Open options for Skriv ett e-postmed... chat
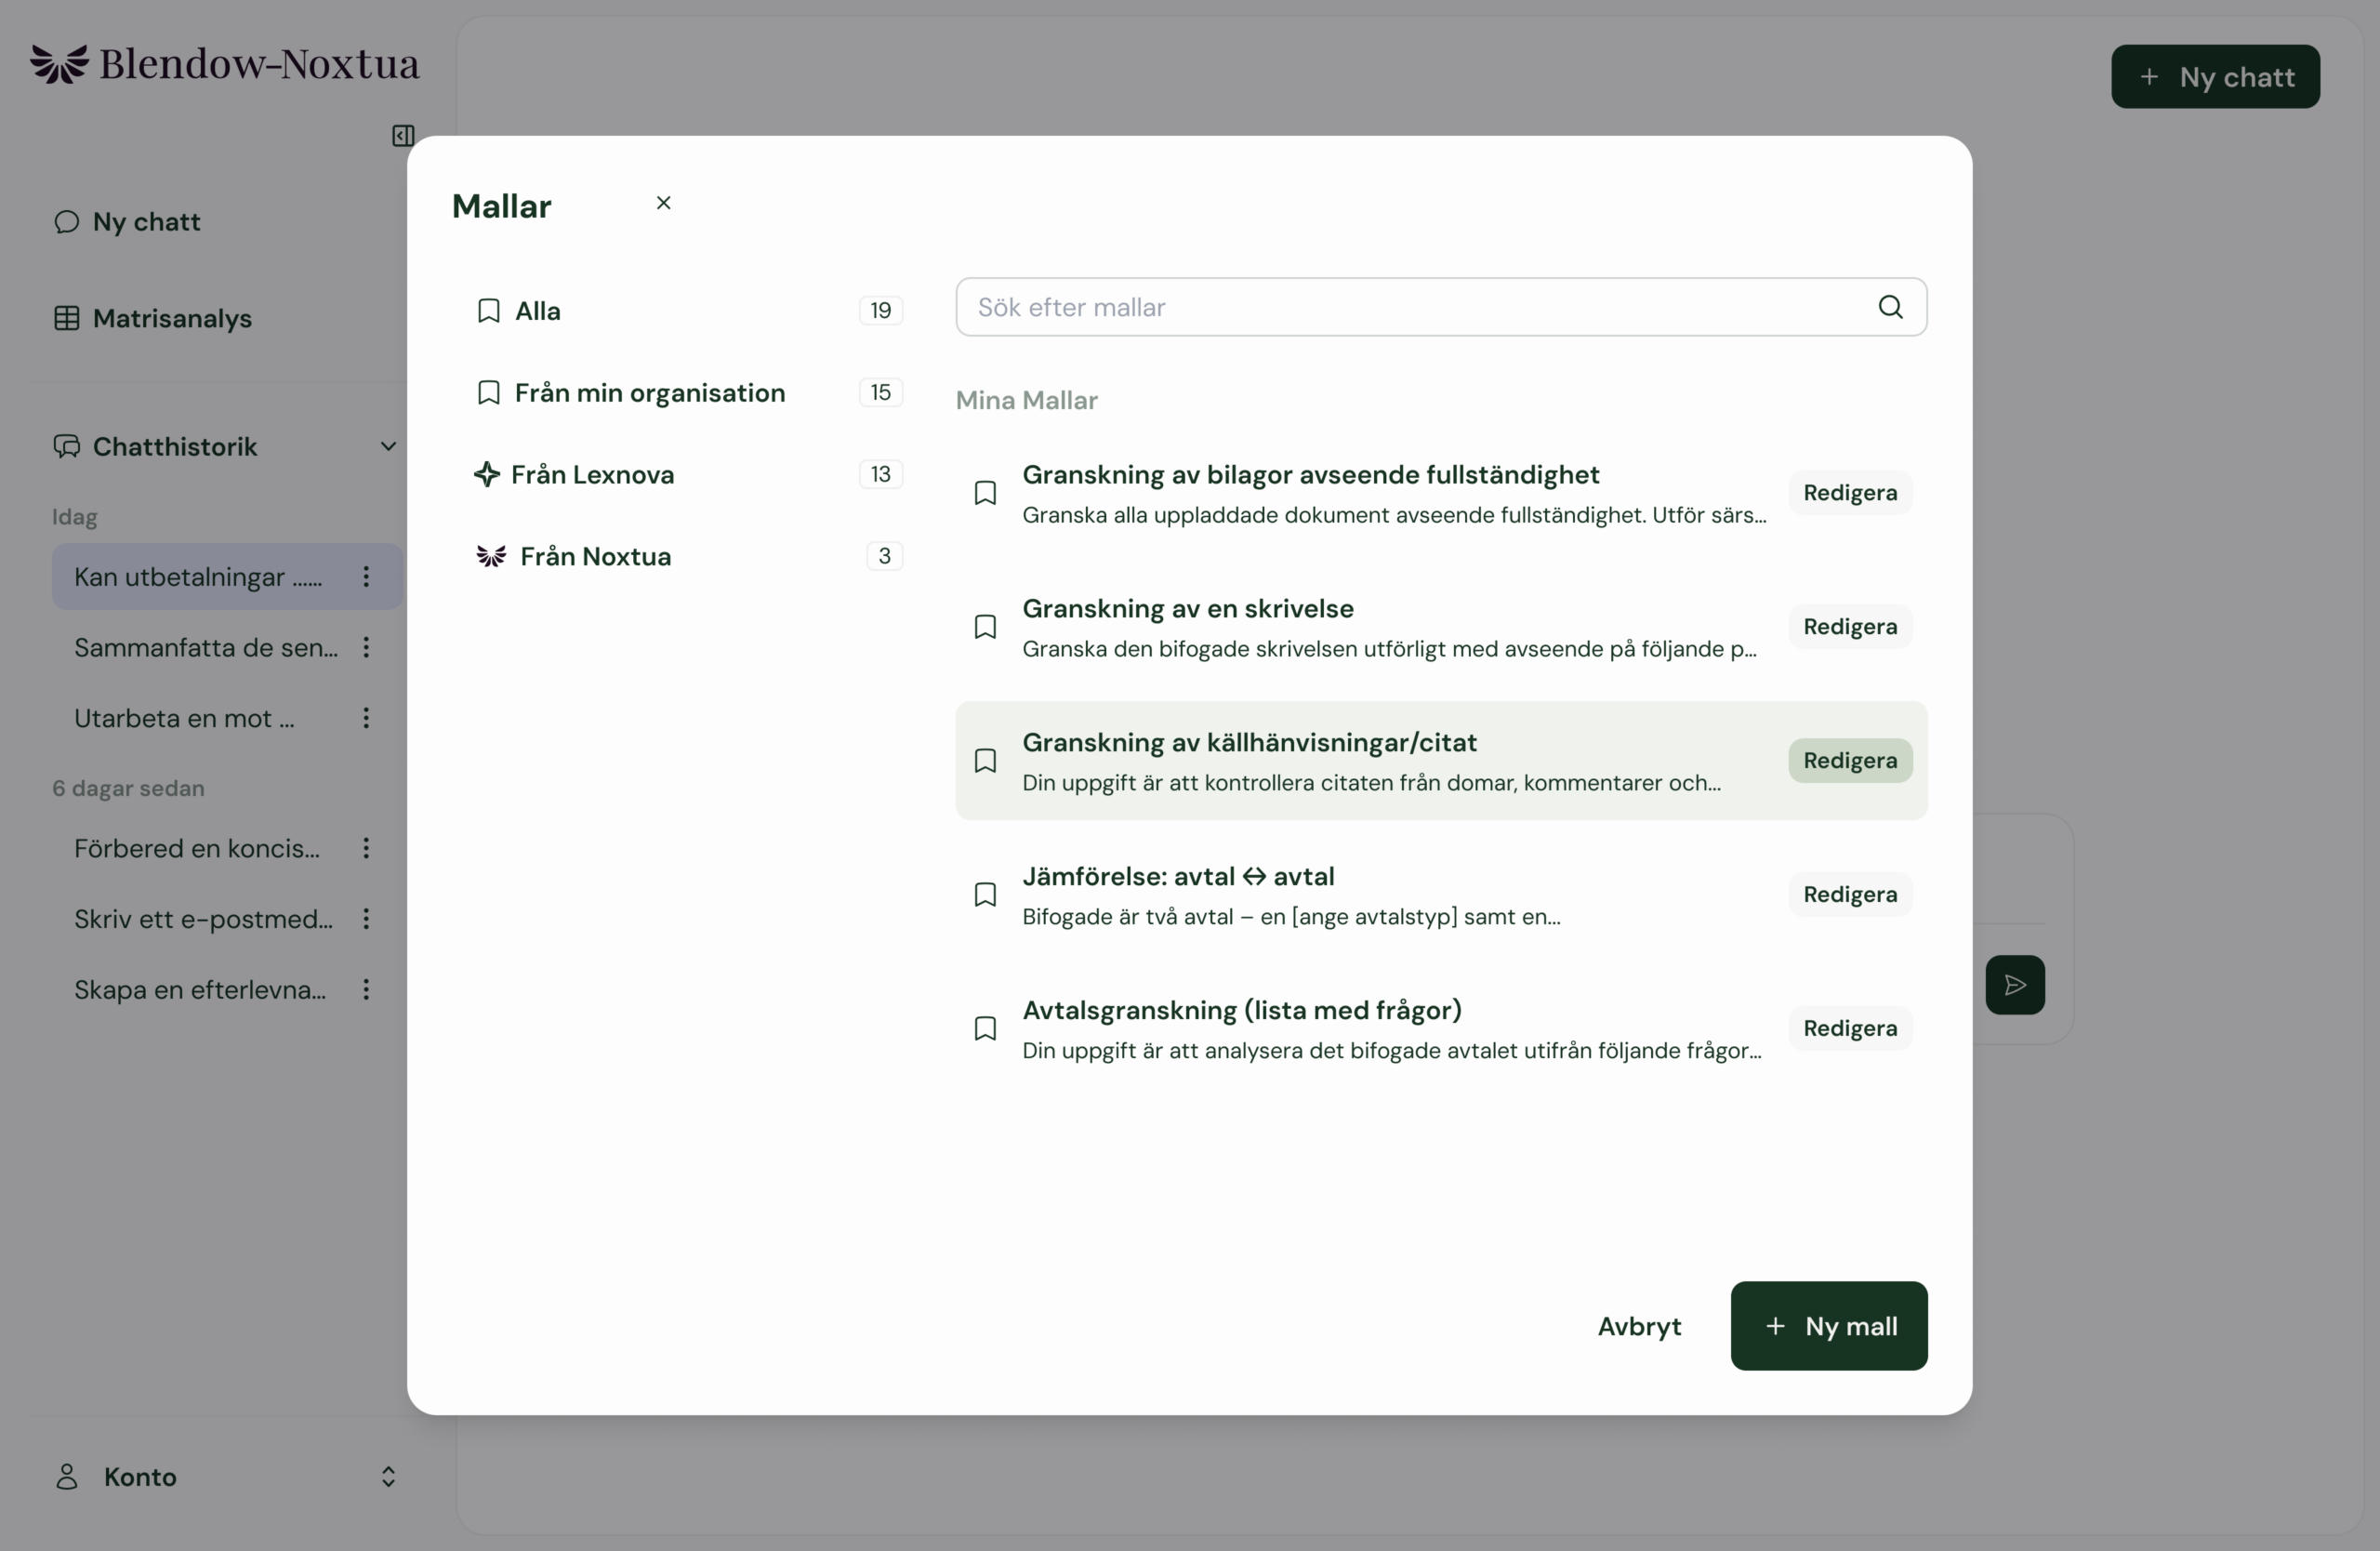Viewport: 2380px width, 1551px height. (366, 919)
